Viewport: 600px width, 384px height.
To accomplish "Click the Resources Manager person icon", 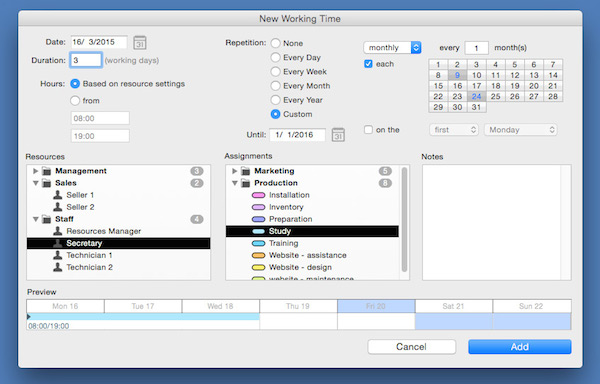I will 58,231.
